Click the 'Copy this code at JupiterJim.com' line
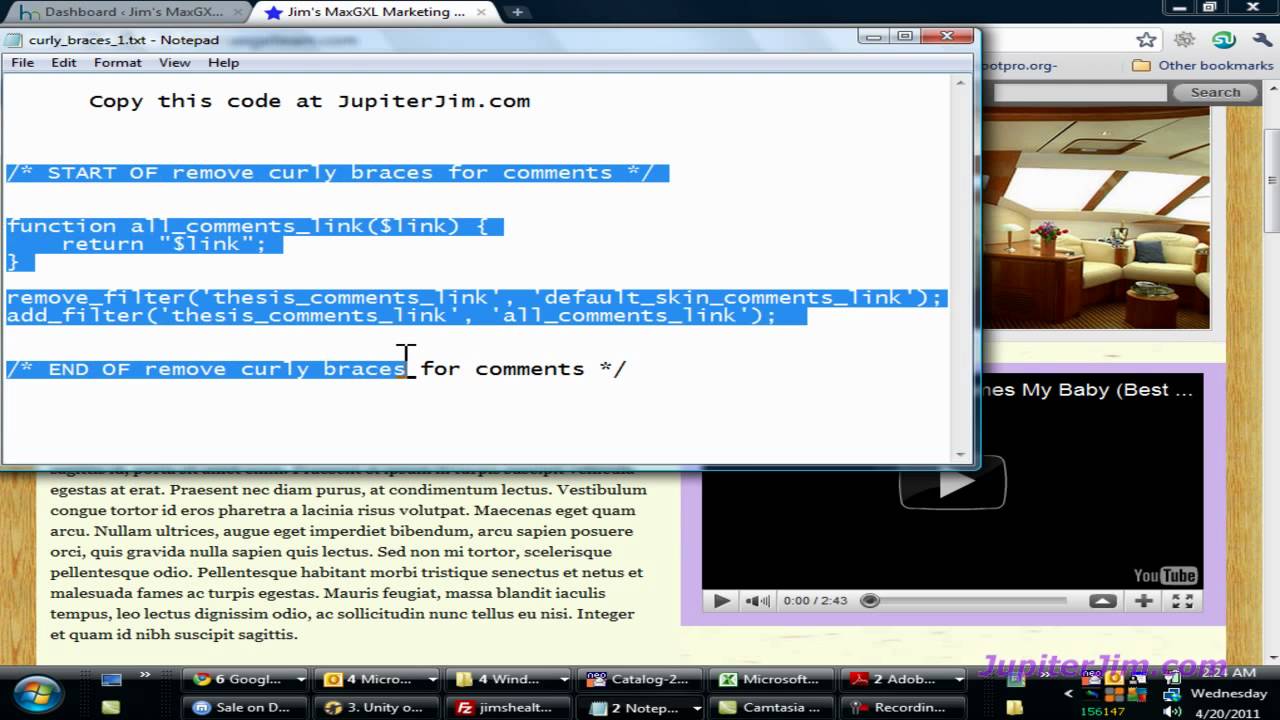Image resolution: width=1280 pixels, height=720 pixels. (309, 101)
